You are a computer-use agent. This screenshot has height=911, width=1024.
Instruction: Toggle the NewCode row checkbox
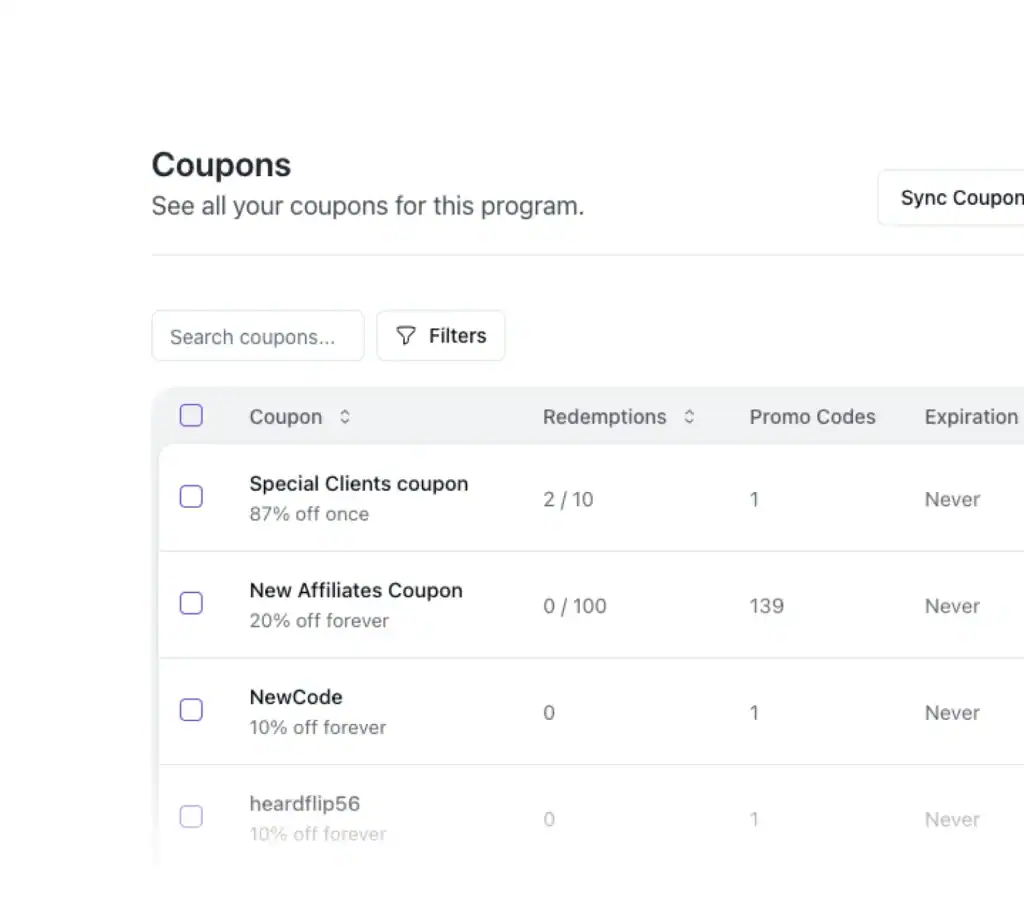click(191, 710)
